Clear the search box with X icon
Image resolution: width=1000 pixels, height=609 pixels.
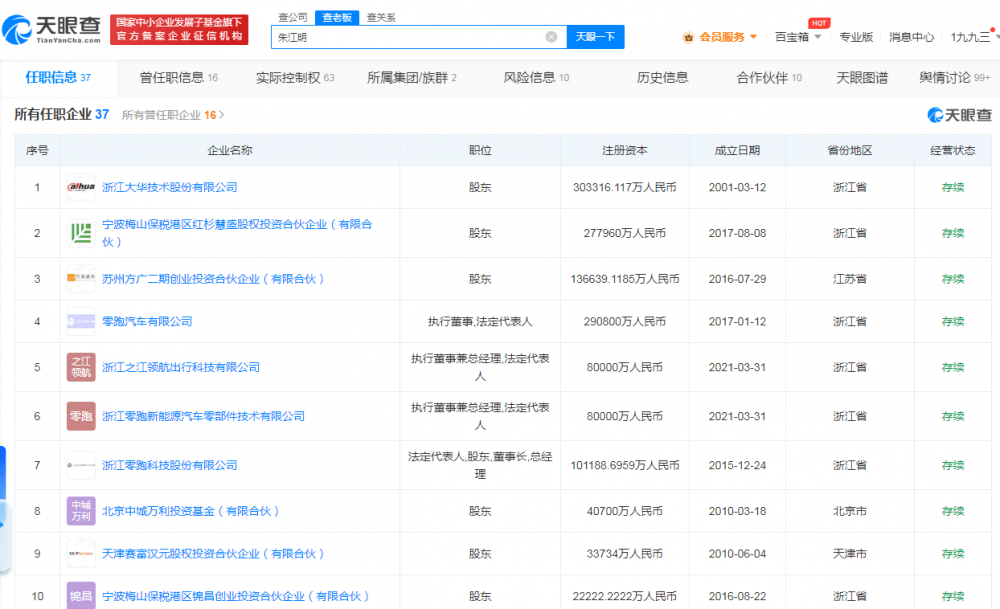(551, 37)
